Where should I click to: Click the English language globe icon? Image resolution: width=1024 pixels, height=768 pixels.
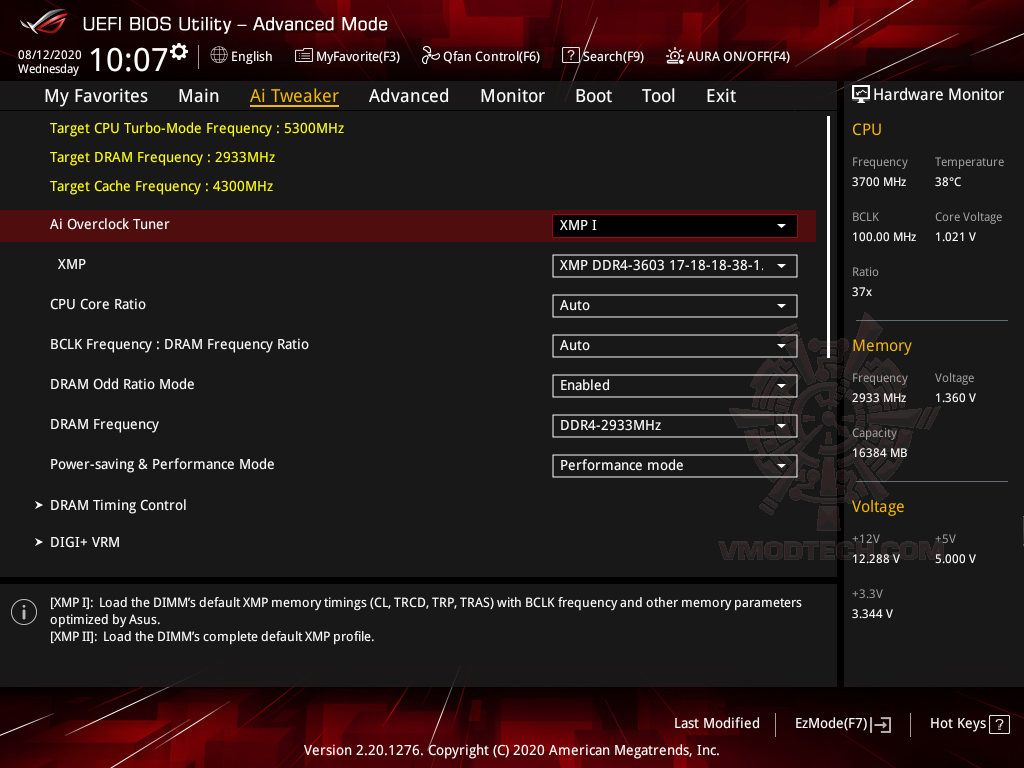[x=219, y=56]
